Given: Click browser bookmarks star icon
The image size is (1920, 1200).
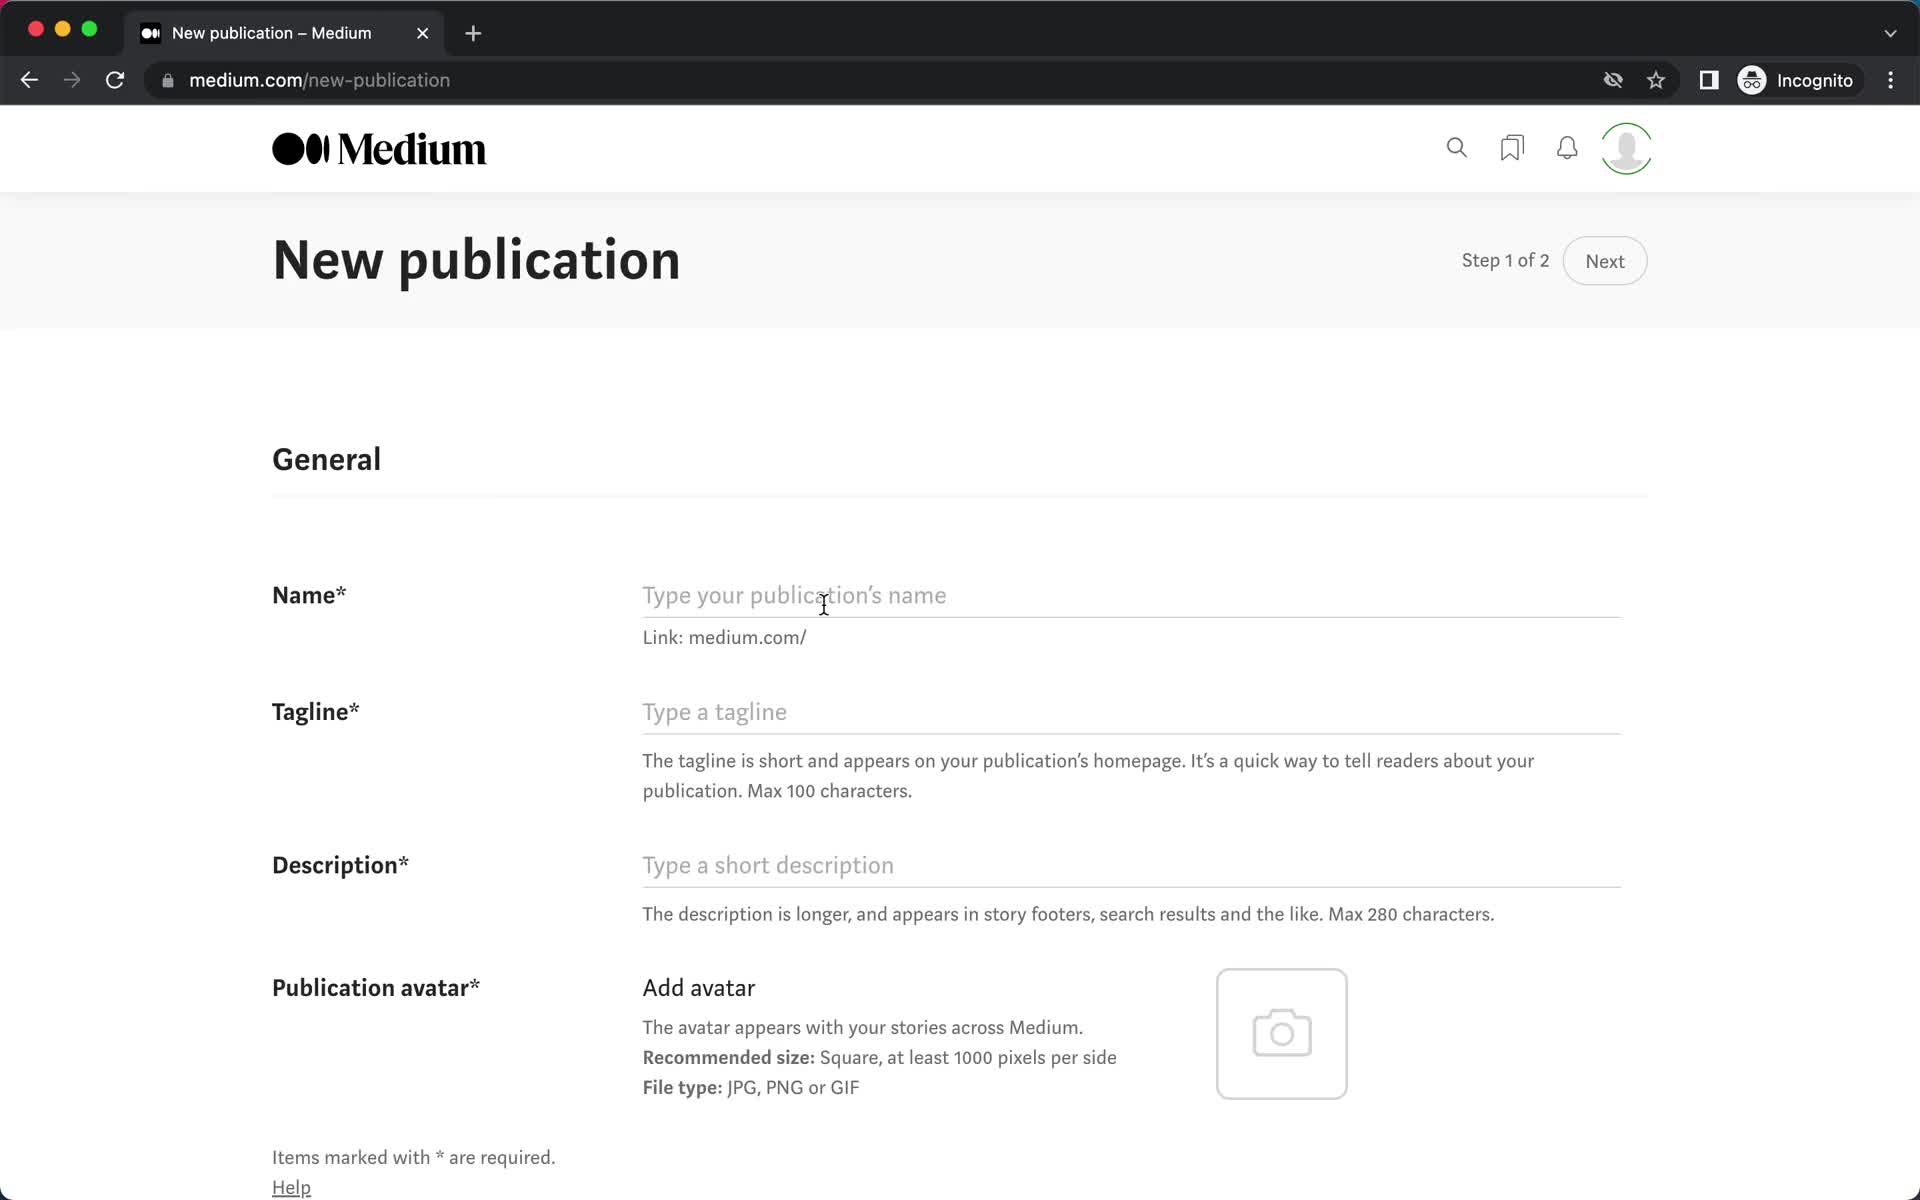Looking at the screenshot, I should pyautogui.click(x=1655, y=80).
